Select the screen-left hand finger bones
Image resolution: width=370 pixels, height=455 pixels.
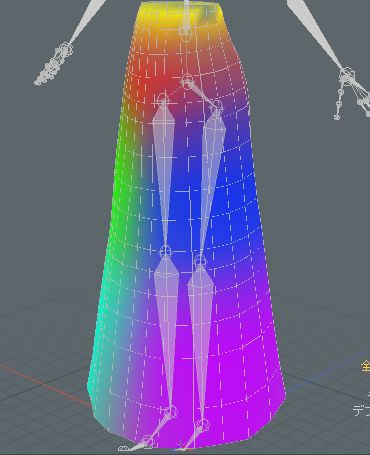[50, 69]
